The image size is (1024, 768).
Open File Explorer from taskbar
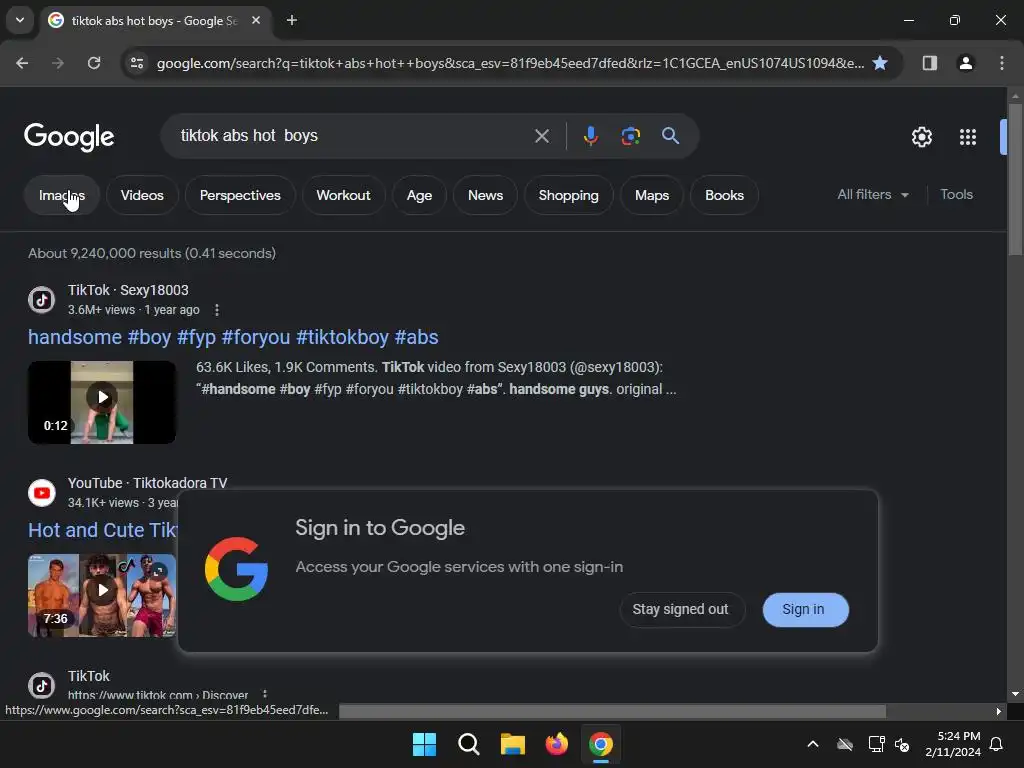coord(513,744)
